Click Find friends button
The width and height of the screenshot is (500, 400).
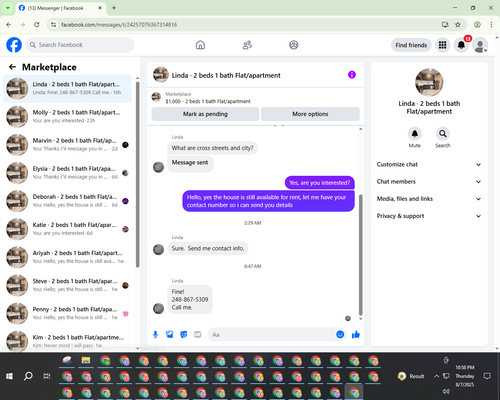coord(411,45)
